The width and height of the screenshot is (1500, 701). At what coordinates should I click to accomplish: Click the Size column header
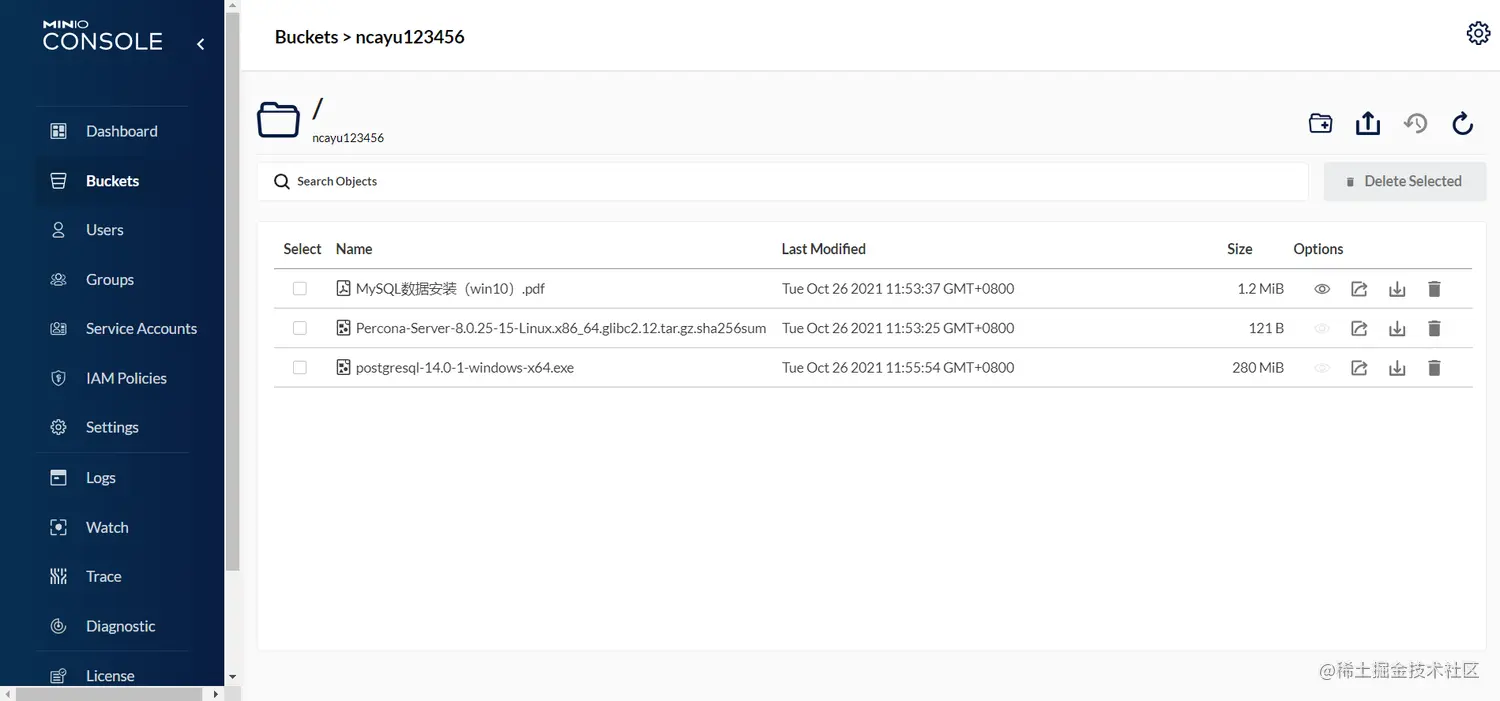pyautogui.click(x=1240, y=249)
